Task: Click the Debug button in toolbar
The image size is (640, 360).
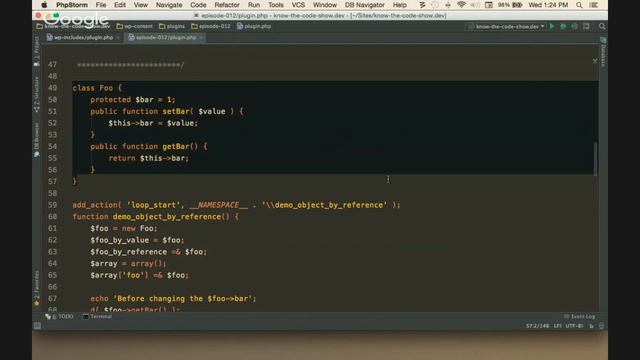Action: point(563,27)
